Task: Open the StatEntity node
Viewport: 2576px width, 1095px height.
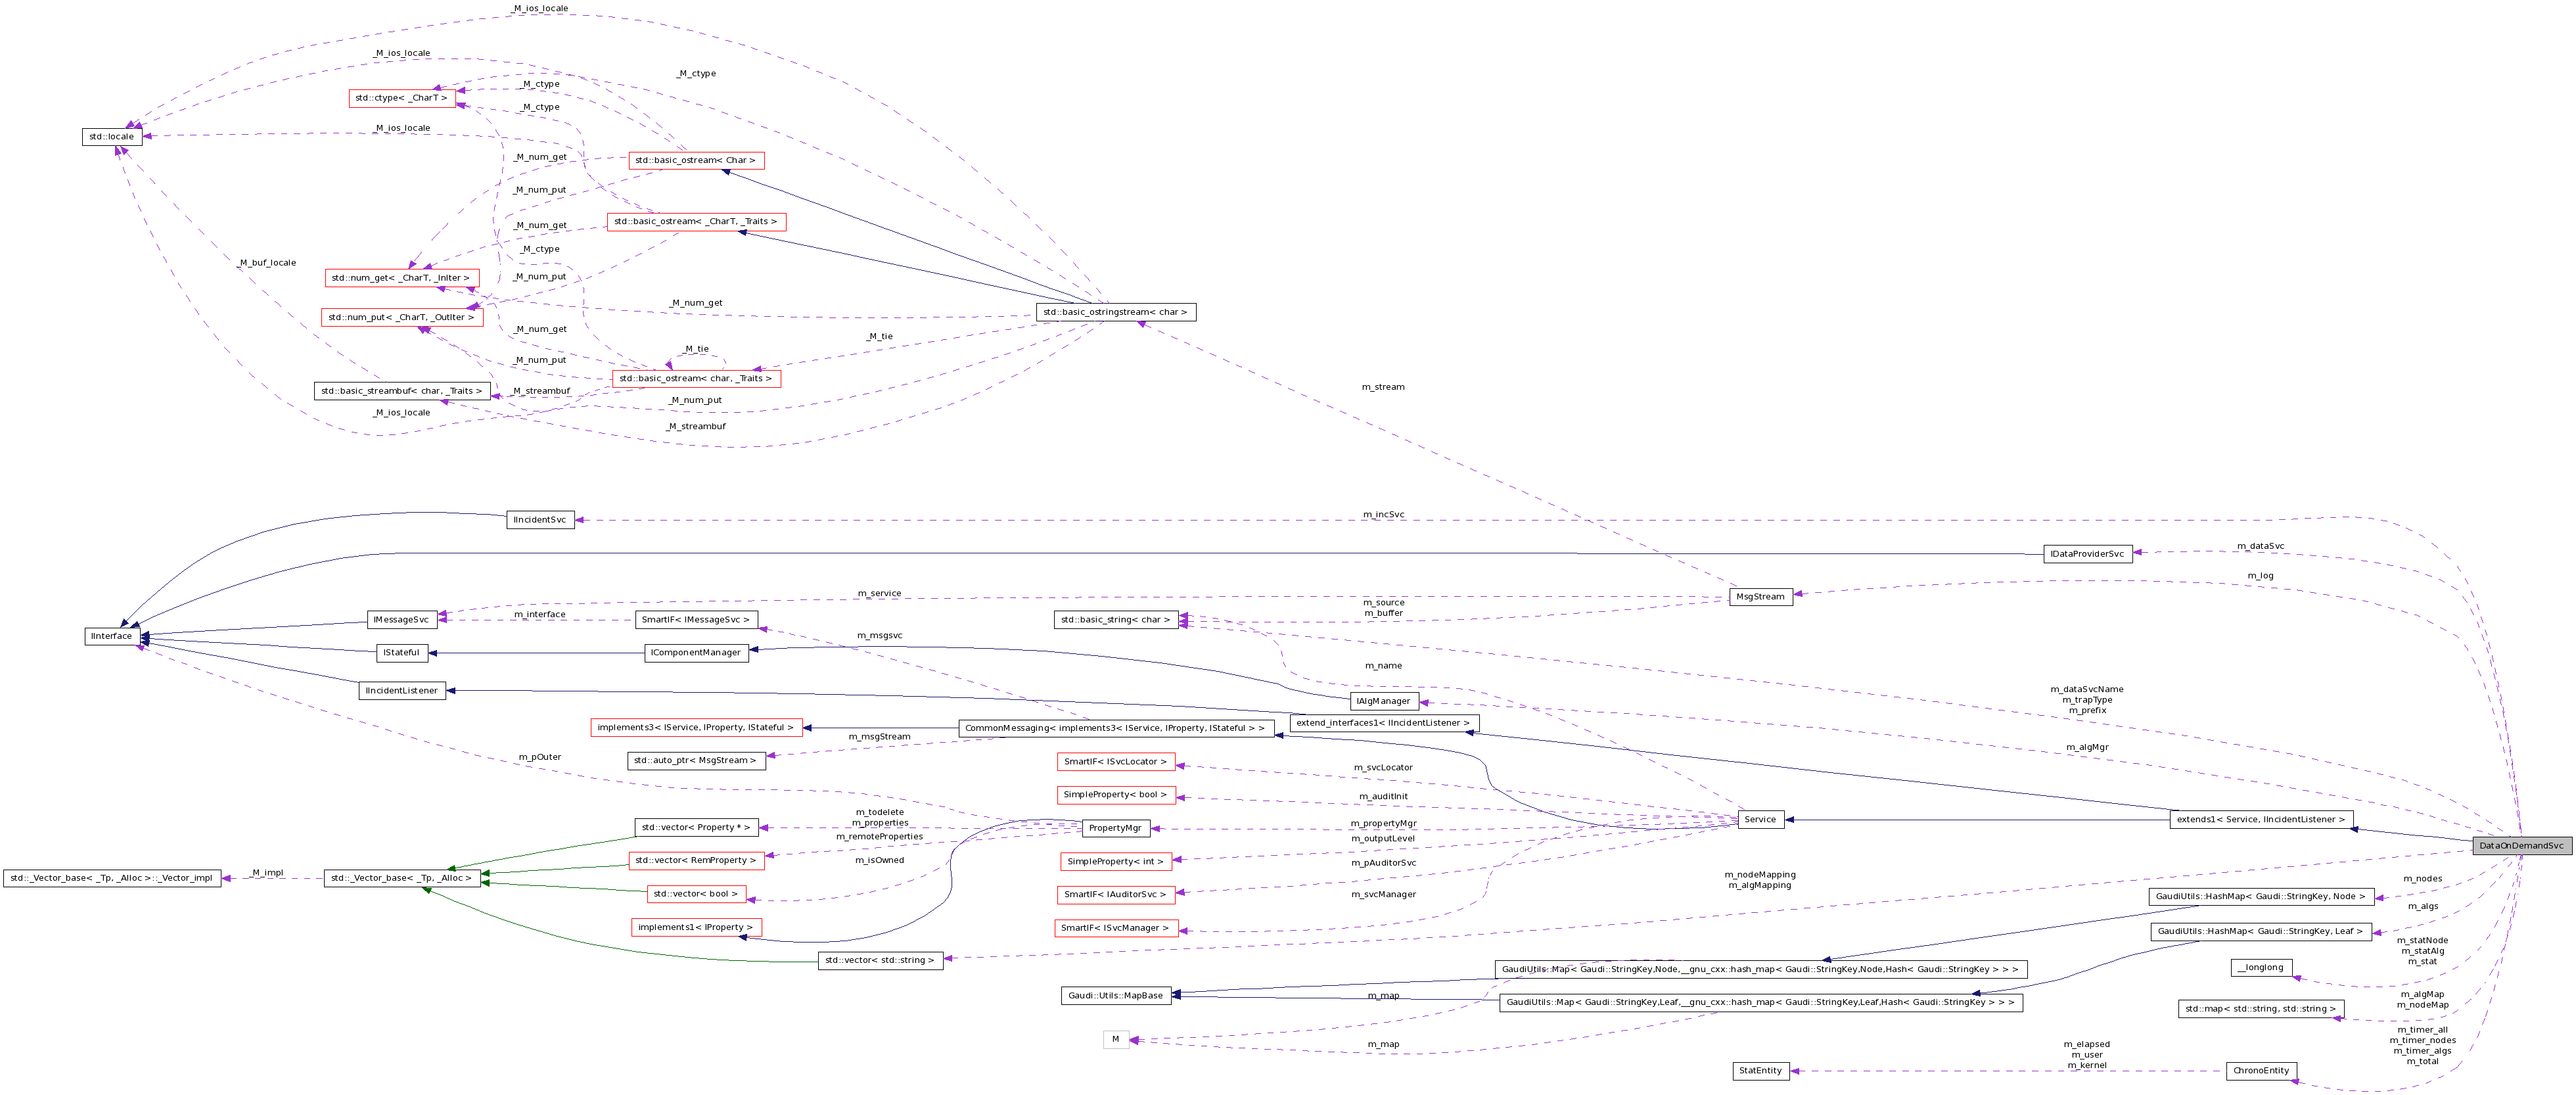Action: (x=1761, y=1071)
